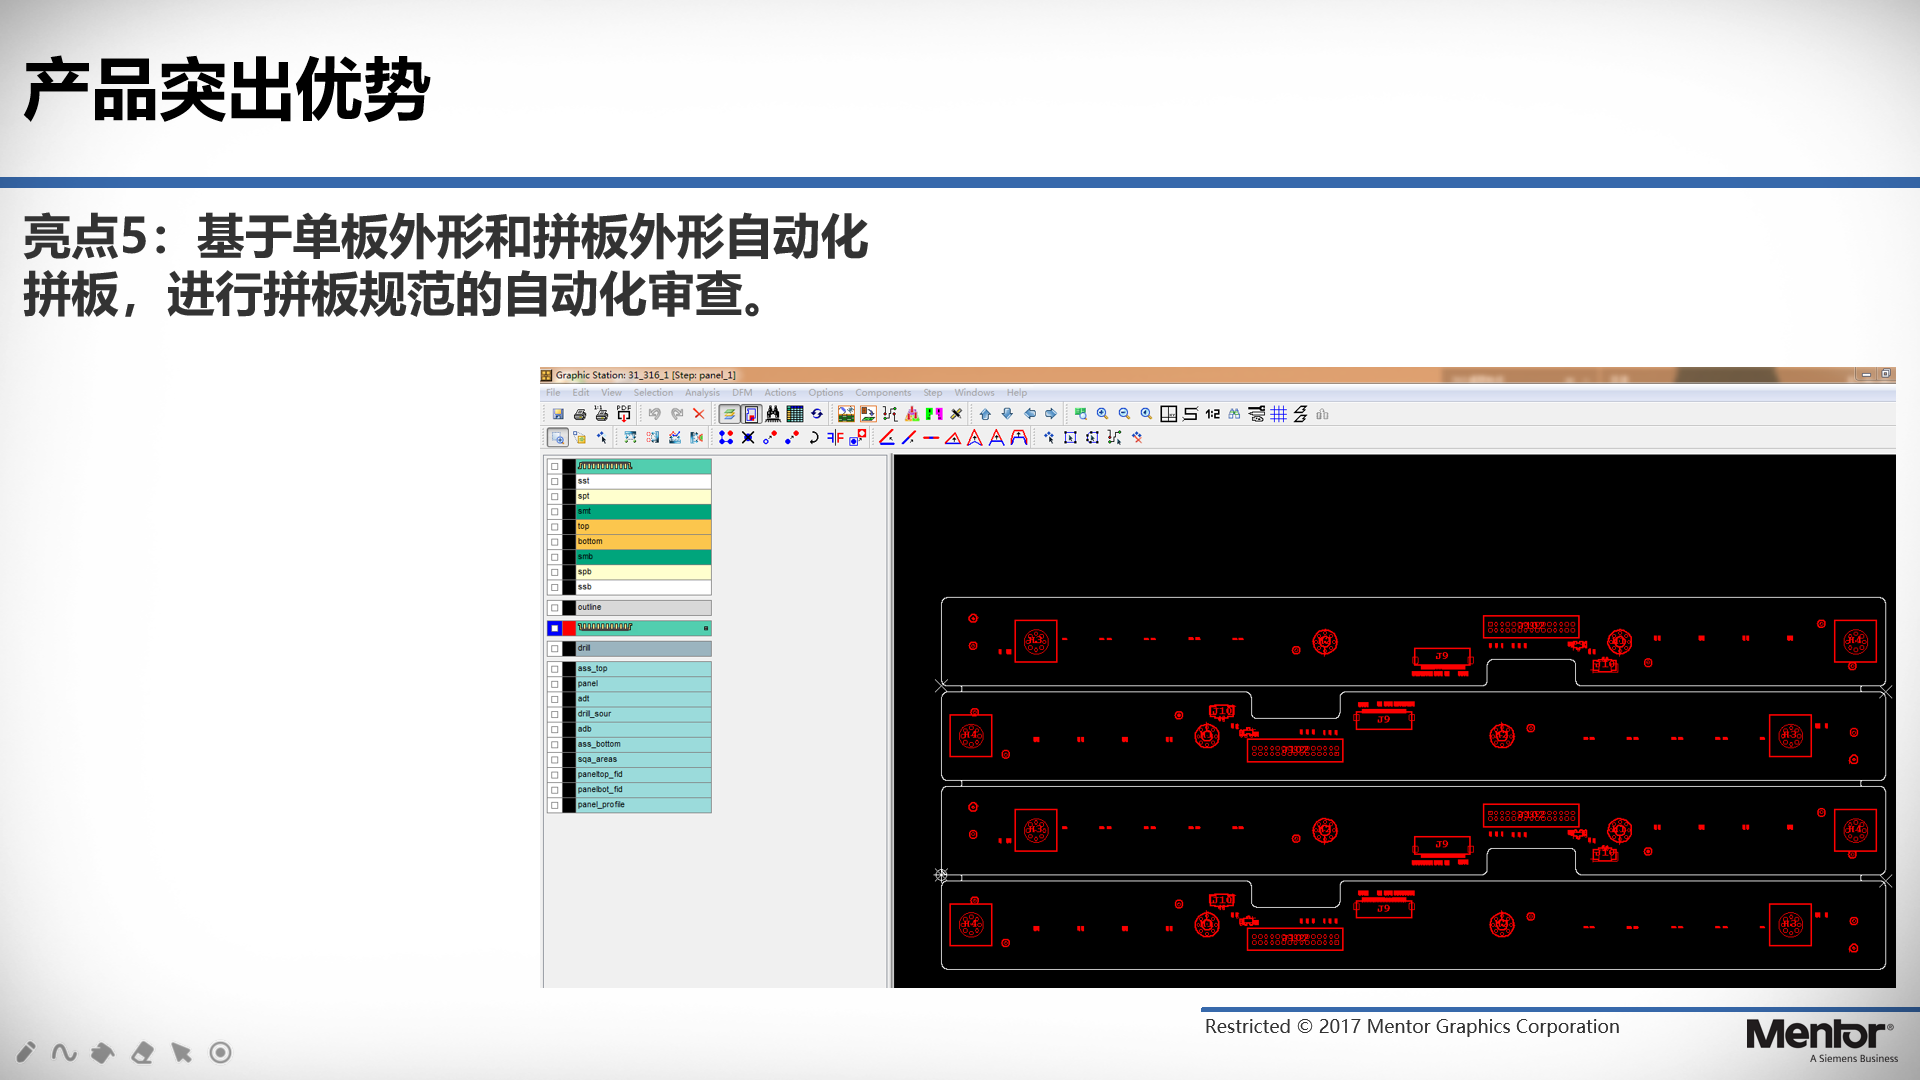The image size is (1920, 1080).
Task: Click the blue refresh arrows icon
Action: [817, 414]
